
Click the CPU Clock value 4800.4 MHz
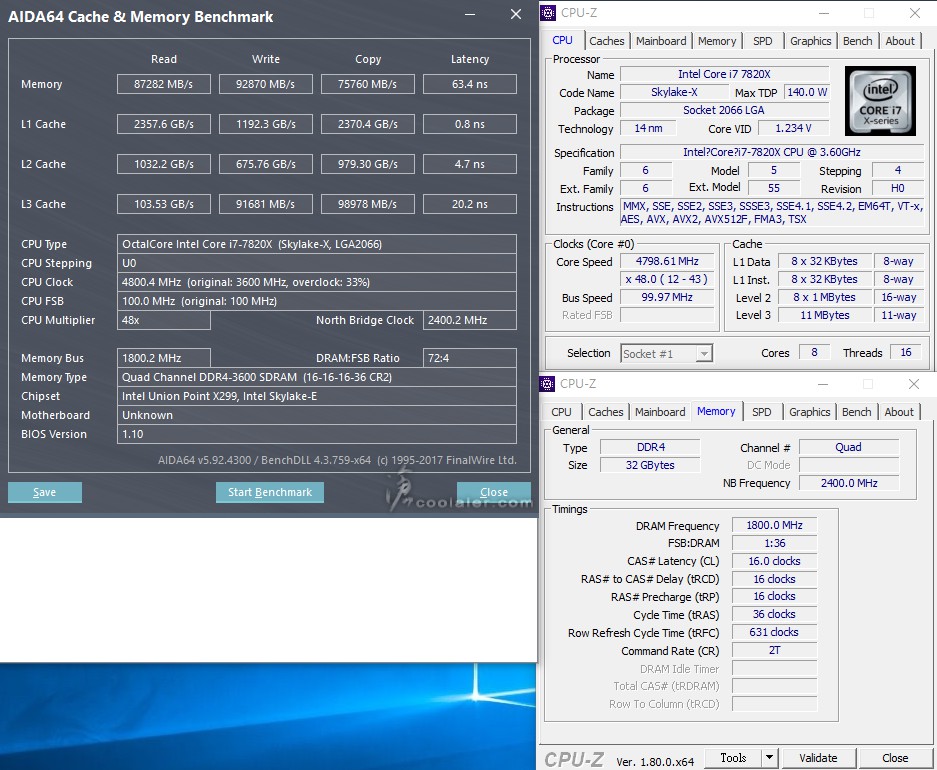coord(317,282)
